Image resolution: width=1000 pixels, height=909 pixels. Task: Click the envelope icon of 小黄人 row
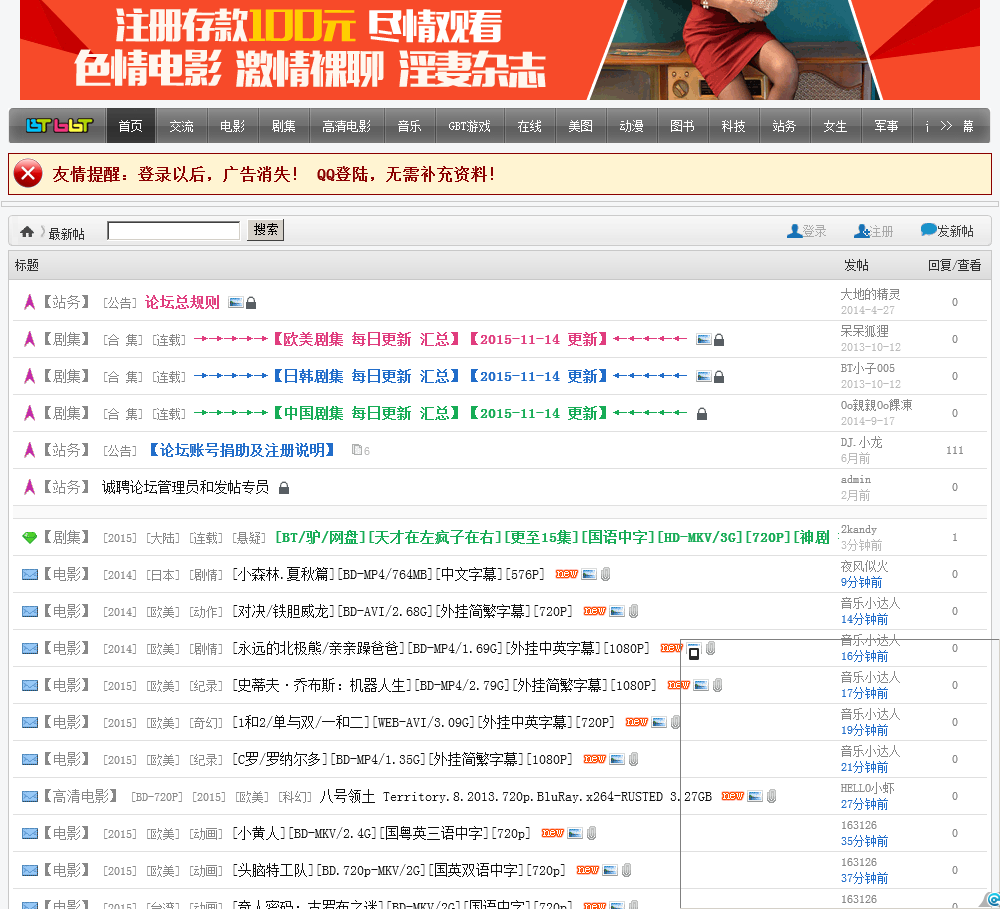30,834
